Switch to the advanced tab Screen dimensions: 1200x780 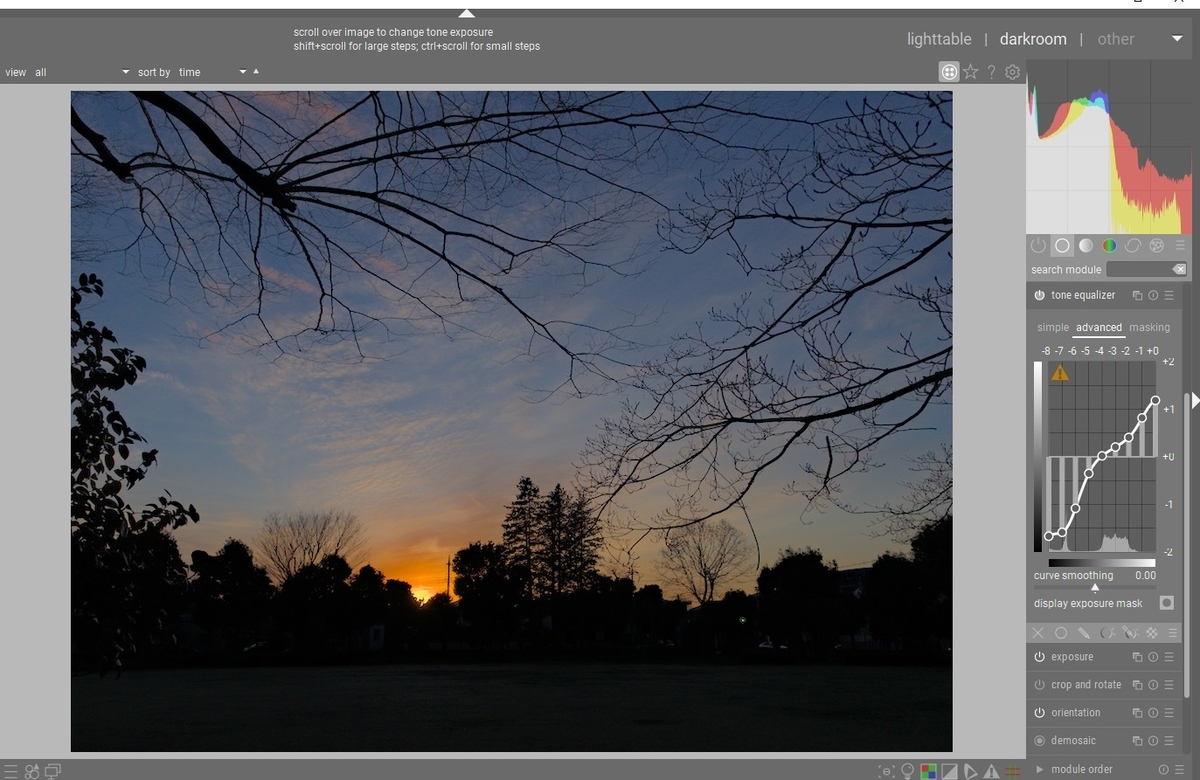1099,327
